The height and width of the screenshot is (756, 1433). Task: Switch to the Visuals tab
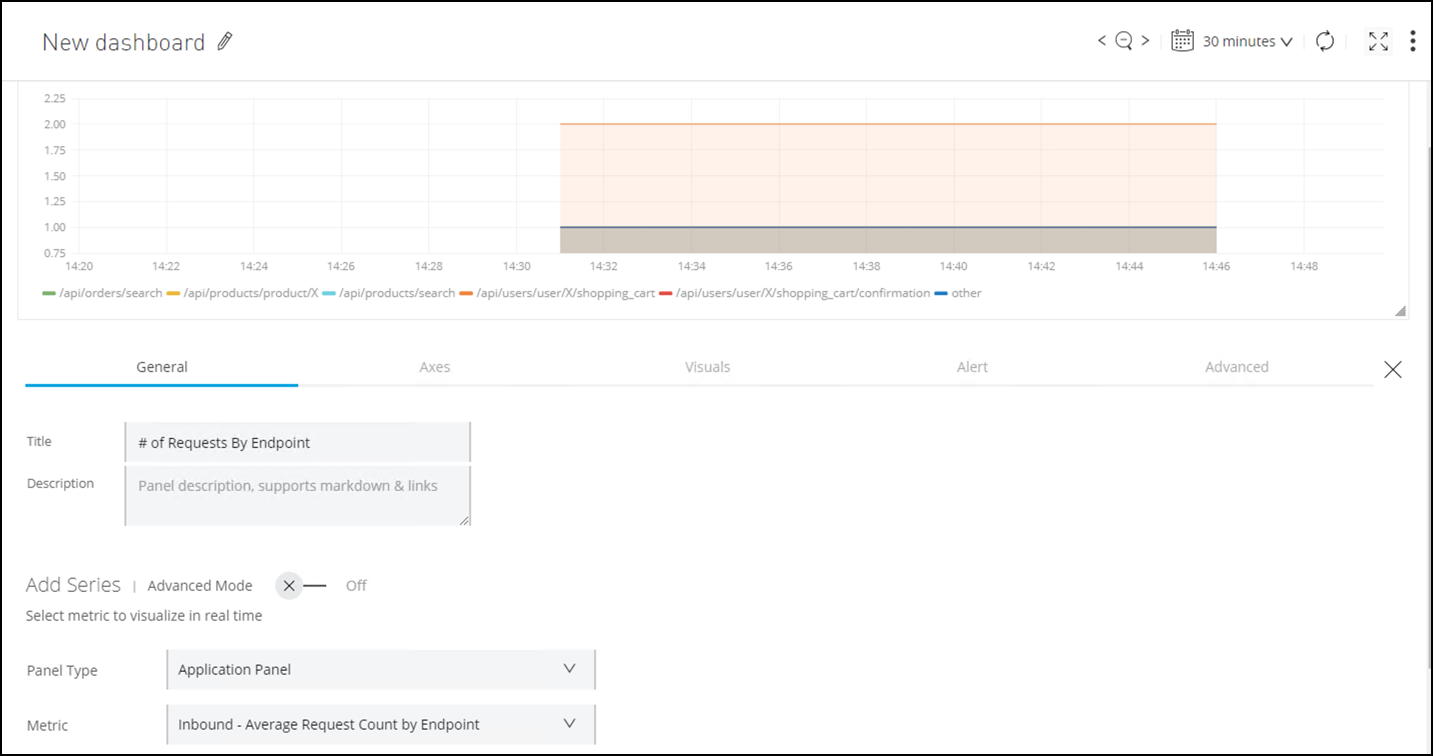point(707,367)
